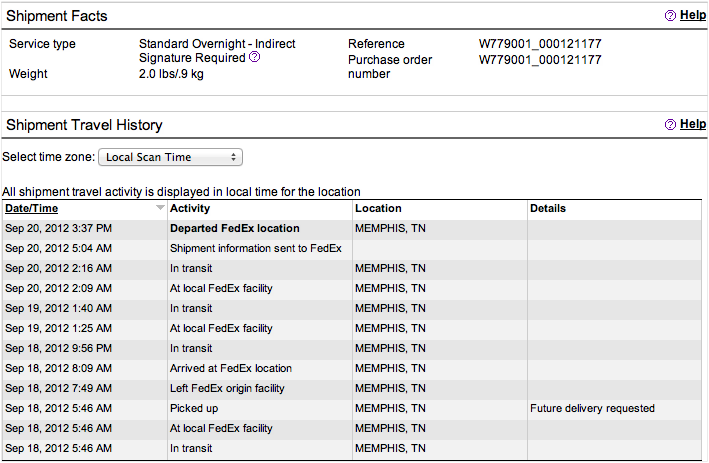Viewport: 709px width, 463px height.
Task: Click the Left FedEx origin facility entry
Action: coord(227,388)
